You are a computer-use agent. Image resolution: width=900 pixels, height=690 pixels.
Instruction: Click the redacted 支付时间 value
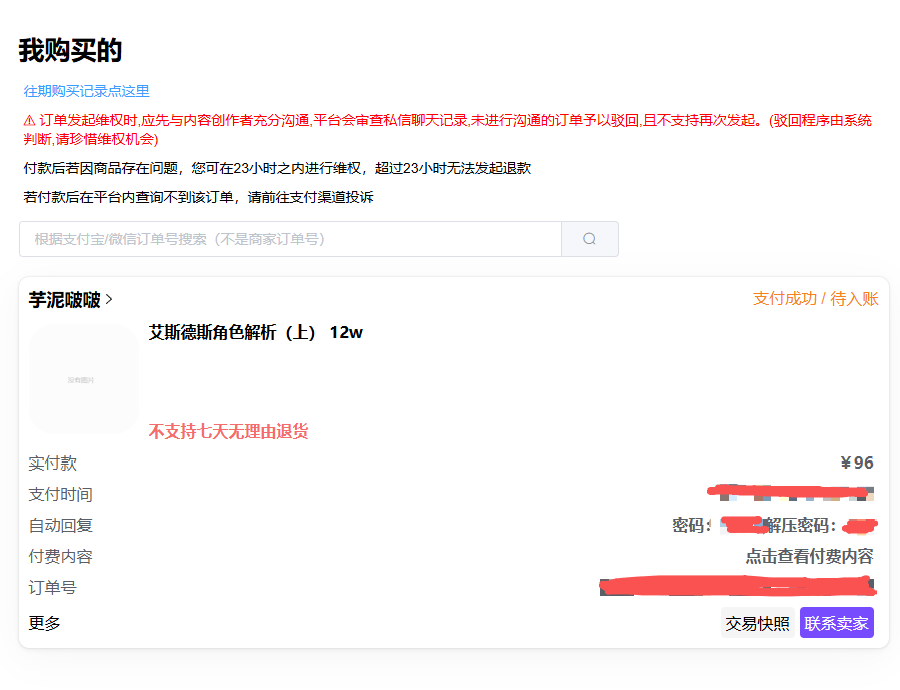click(790, 493)
